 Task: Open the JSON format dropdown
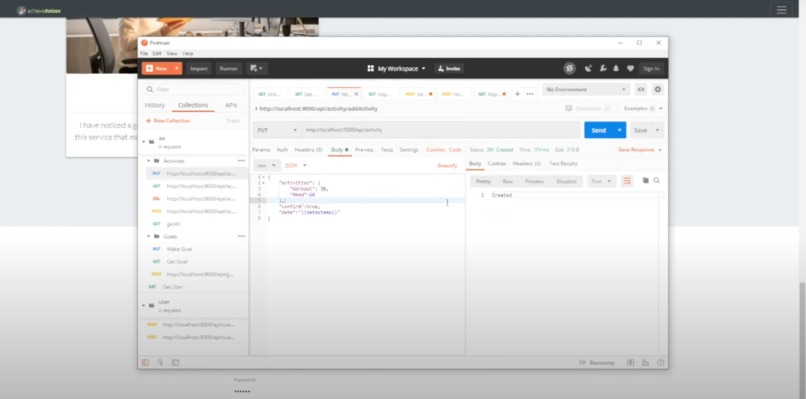coord(296,166)
